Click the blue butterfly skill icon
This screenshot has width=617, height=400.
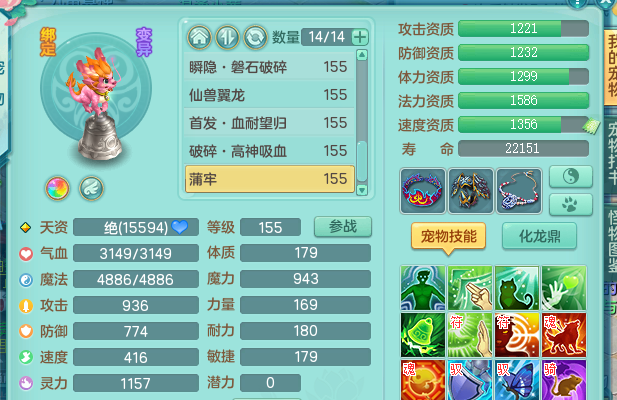517,381
